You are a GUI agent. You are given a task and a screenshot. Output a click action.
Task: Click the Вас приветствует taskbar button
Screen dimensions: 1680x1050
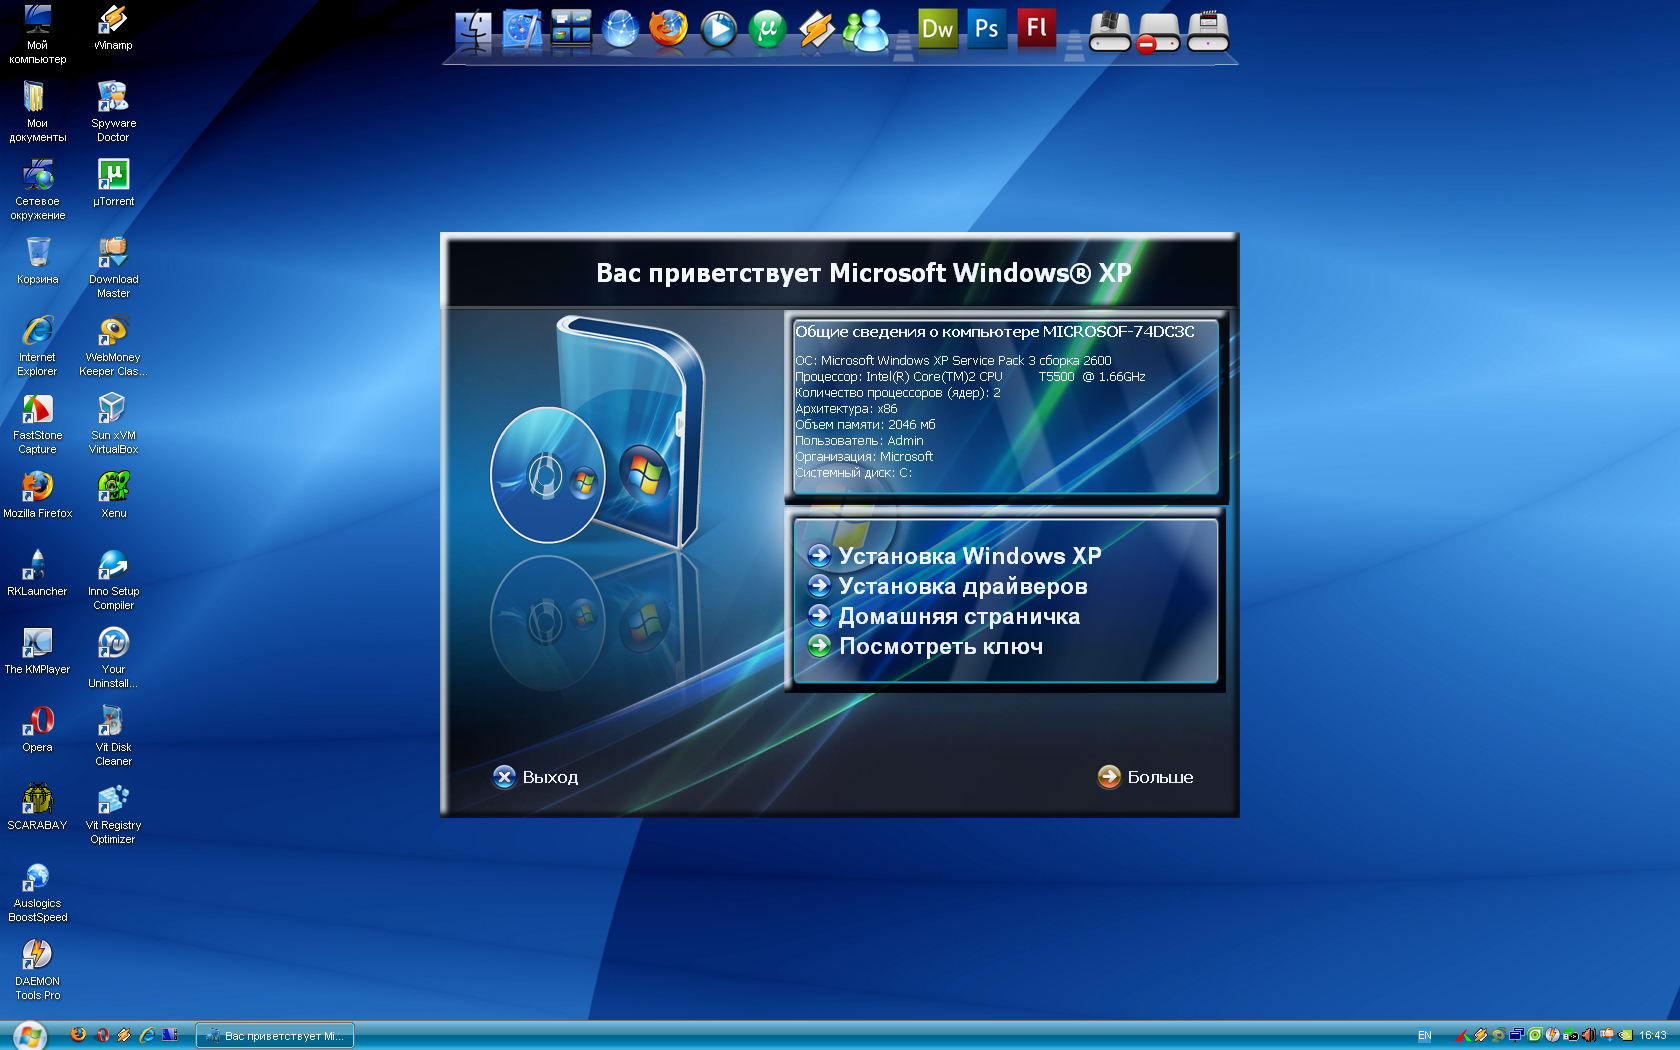pos(275,1036)
